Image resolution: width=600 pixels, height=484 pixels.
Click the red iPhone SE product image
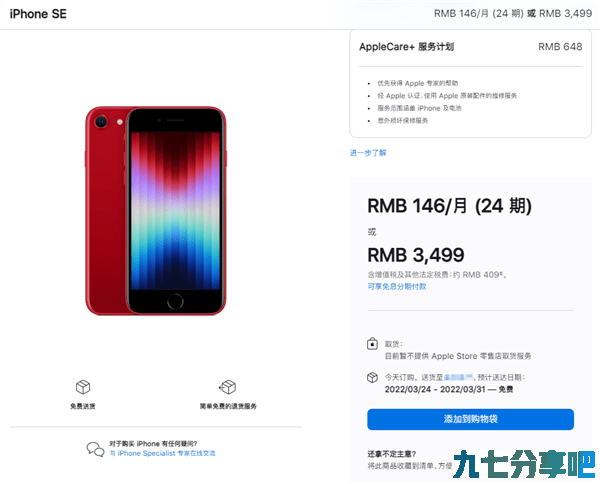pos(155,211)
